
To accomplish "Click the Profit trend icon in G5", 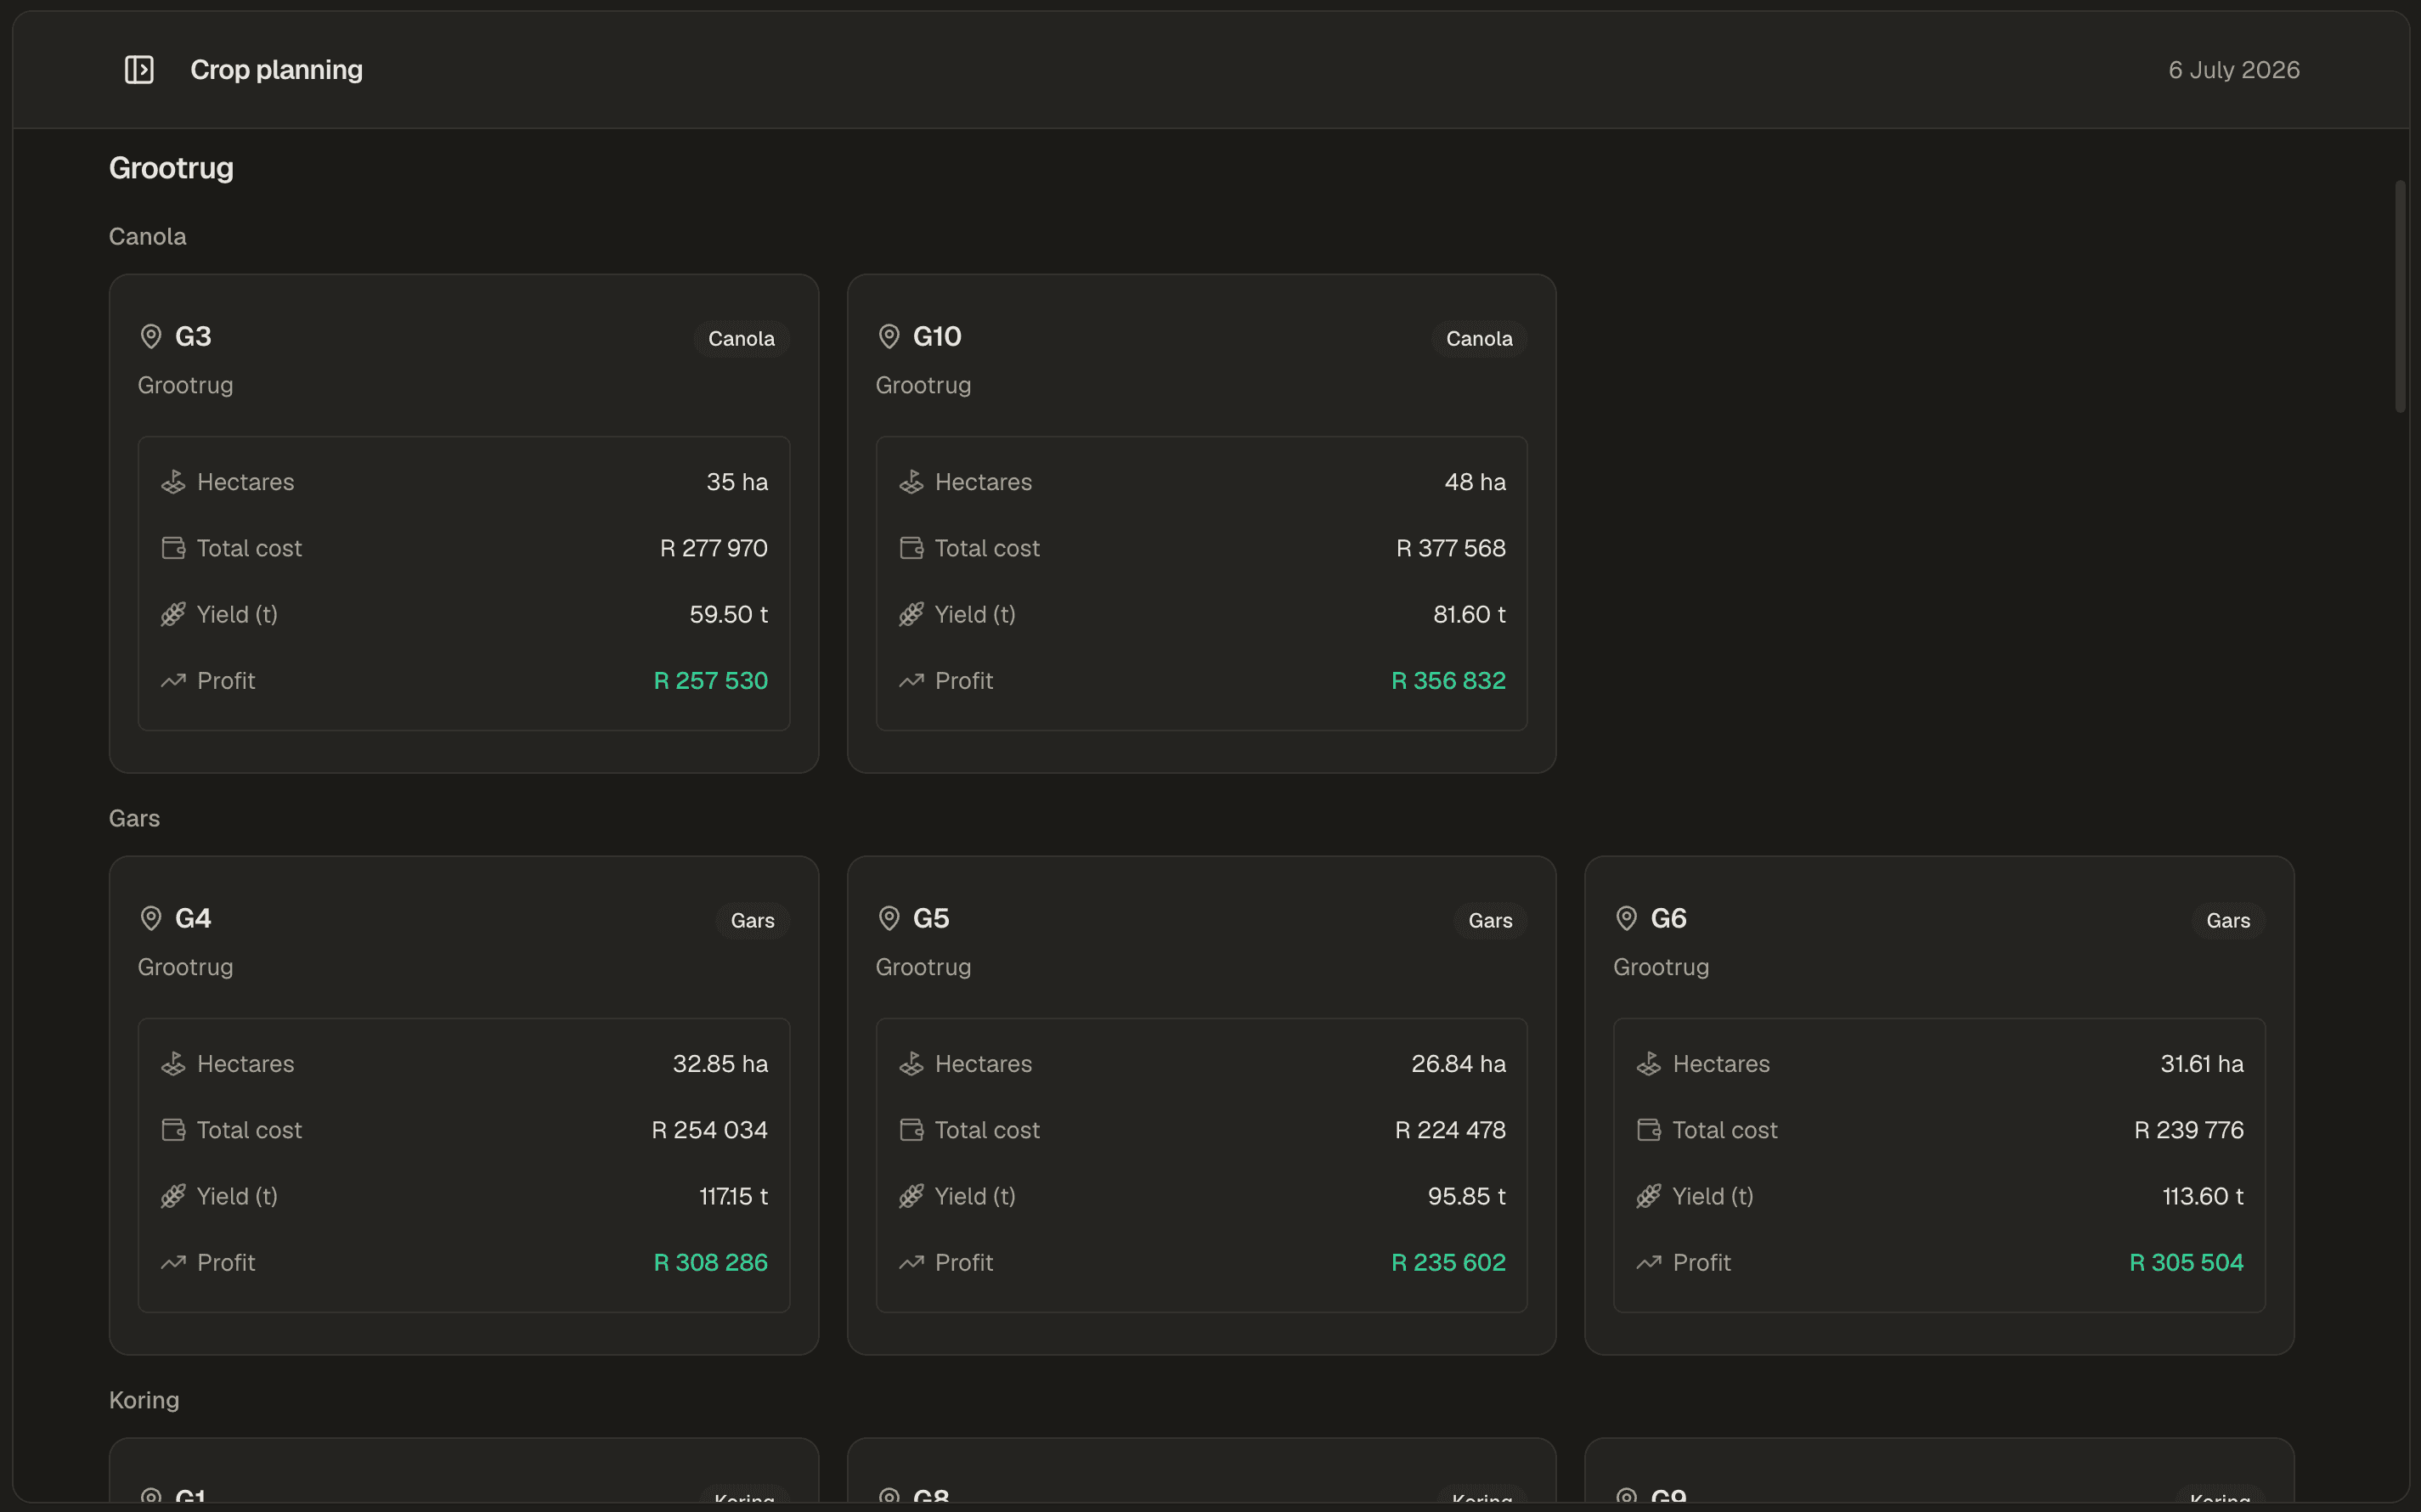I will 911,1263.
